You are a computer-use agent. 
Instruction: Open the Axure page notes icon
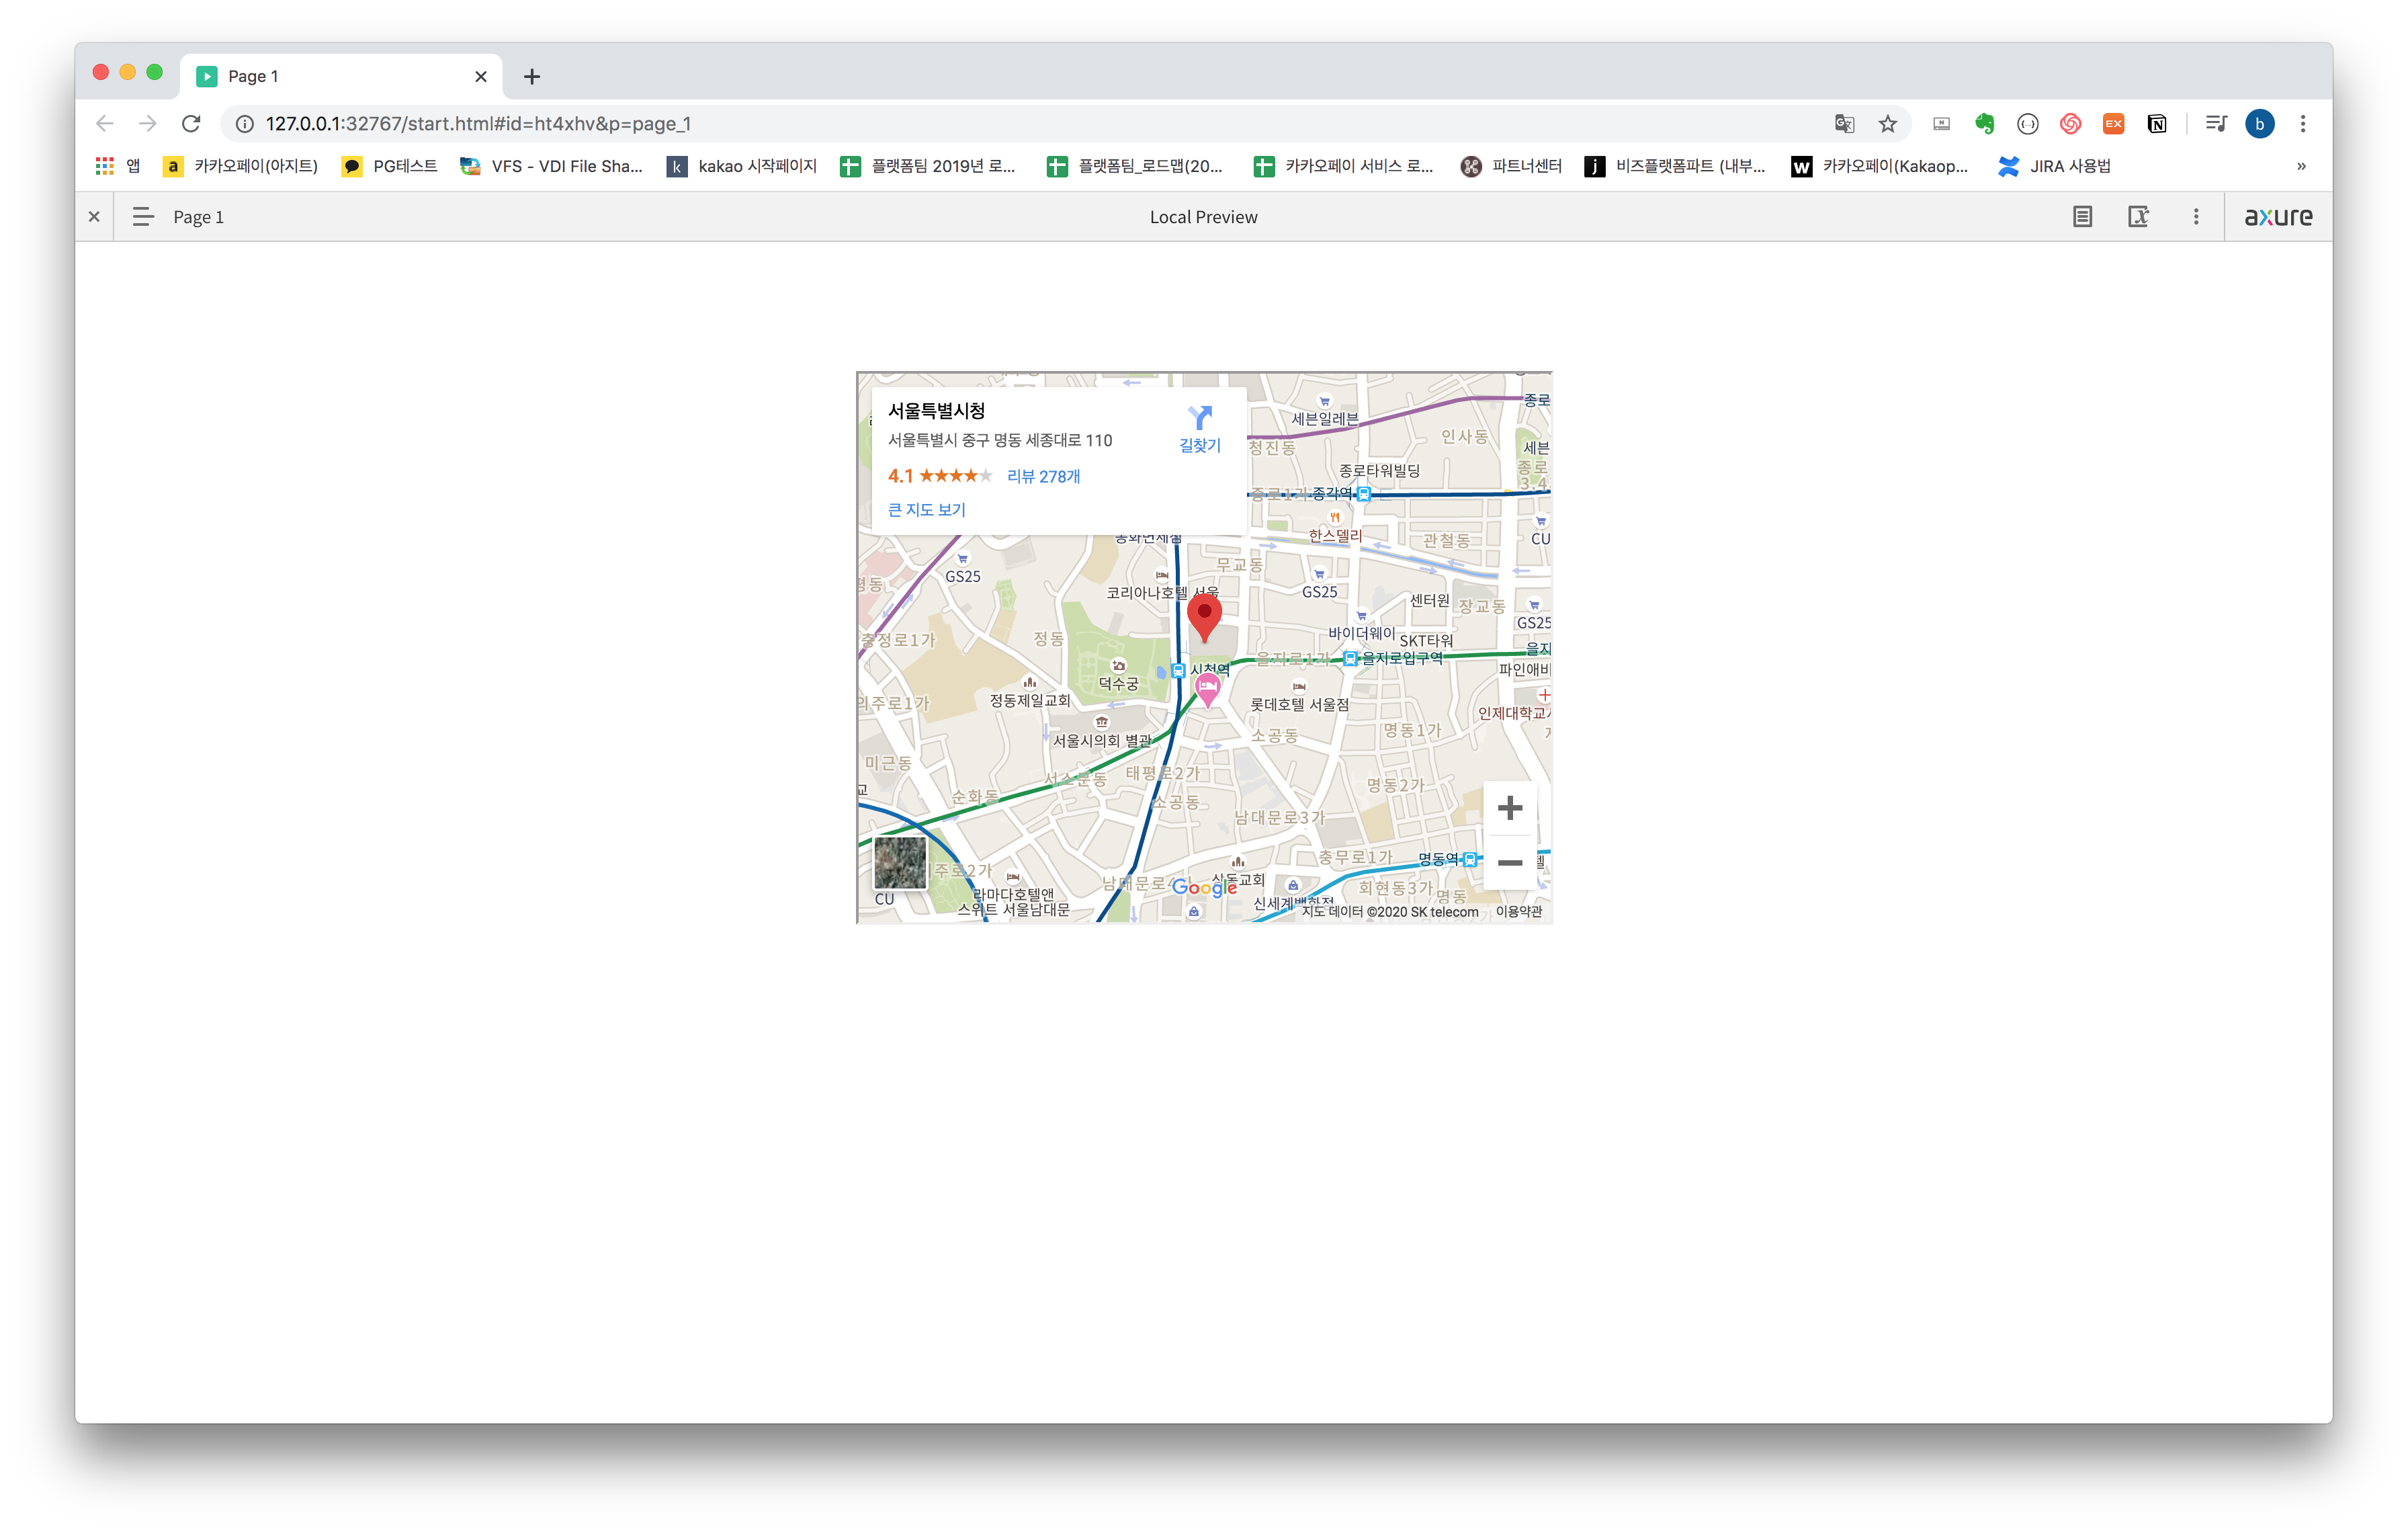tap(2082, 216)
